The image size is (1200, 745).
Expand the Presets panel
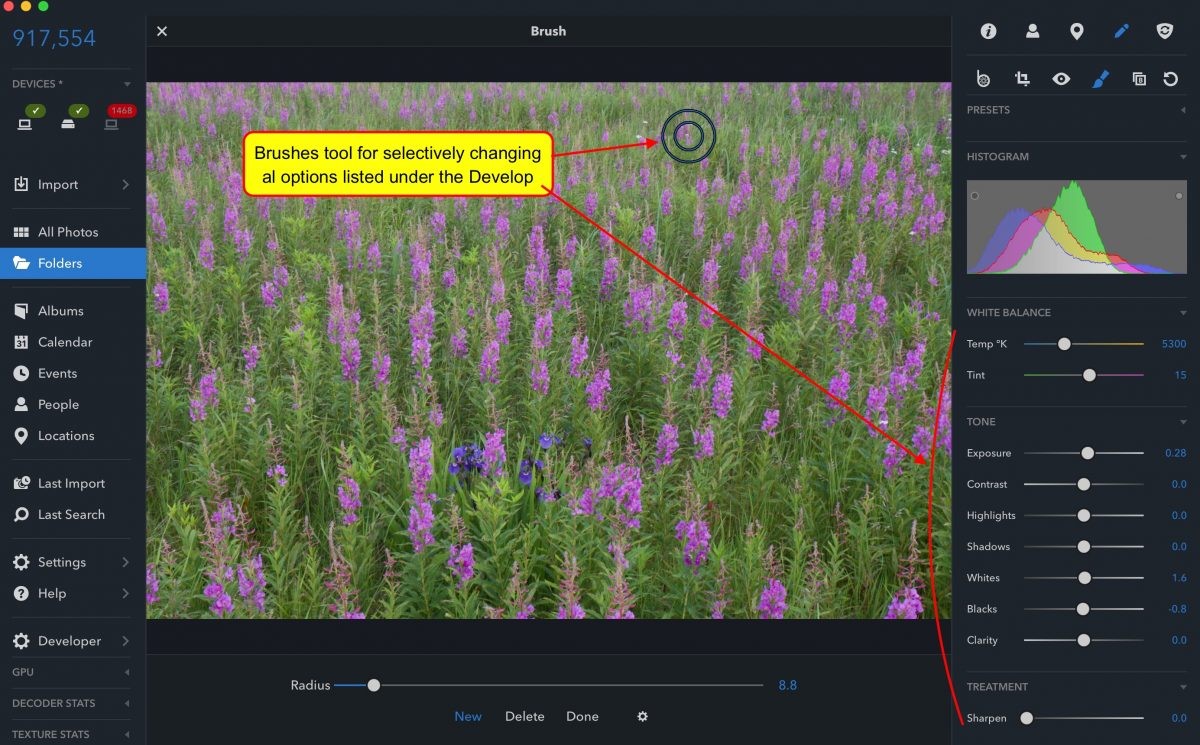(1183, 110)
